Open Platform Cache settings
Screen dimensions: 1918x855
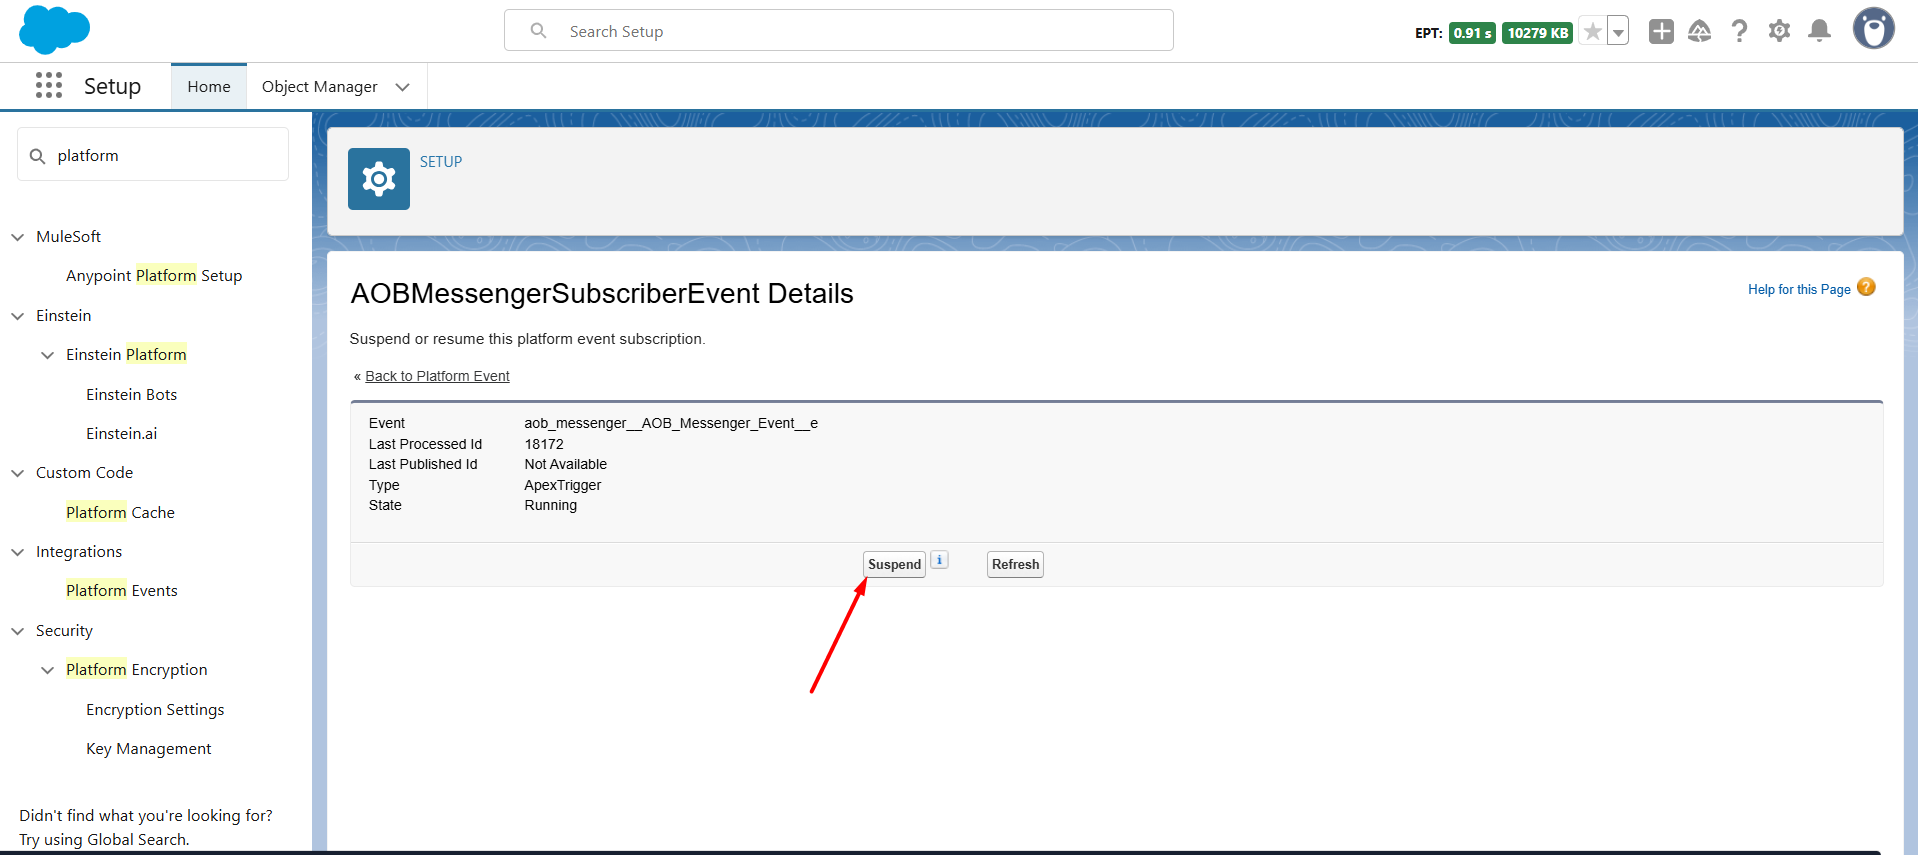pyautogui.click(x=120, y=513)
